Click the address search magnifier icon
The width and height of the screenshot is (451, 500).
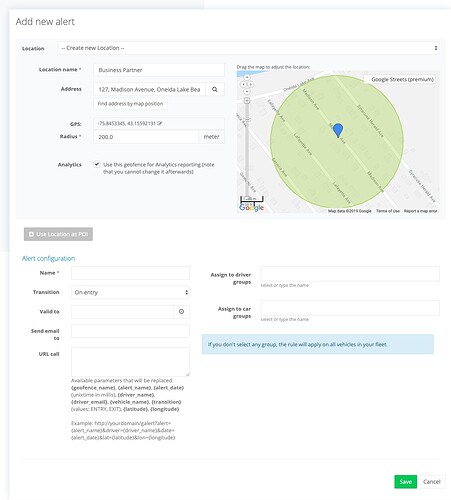coord(215,89)
